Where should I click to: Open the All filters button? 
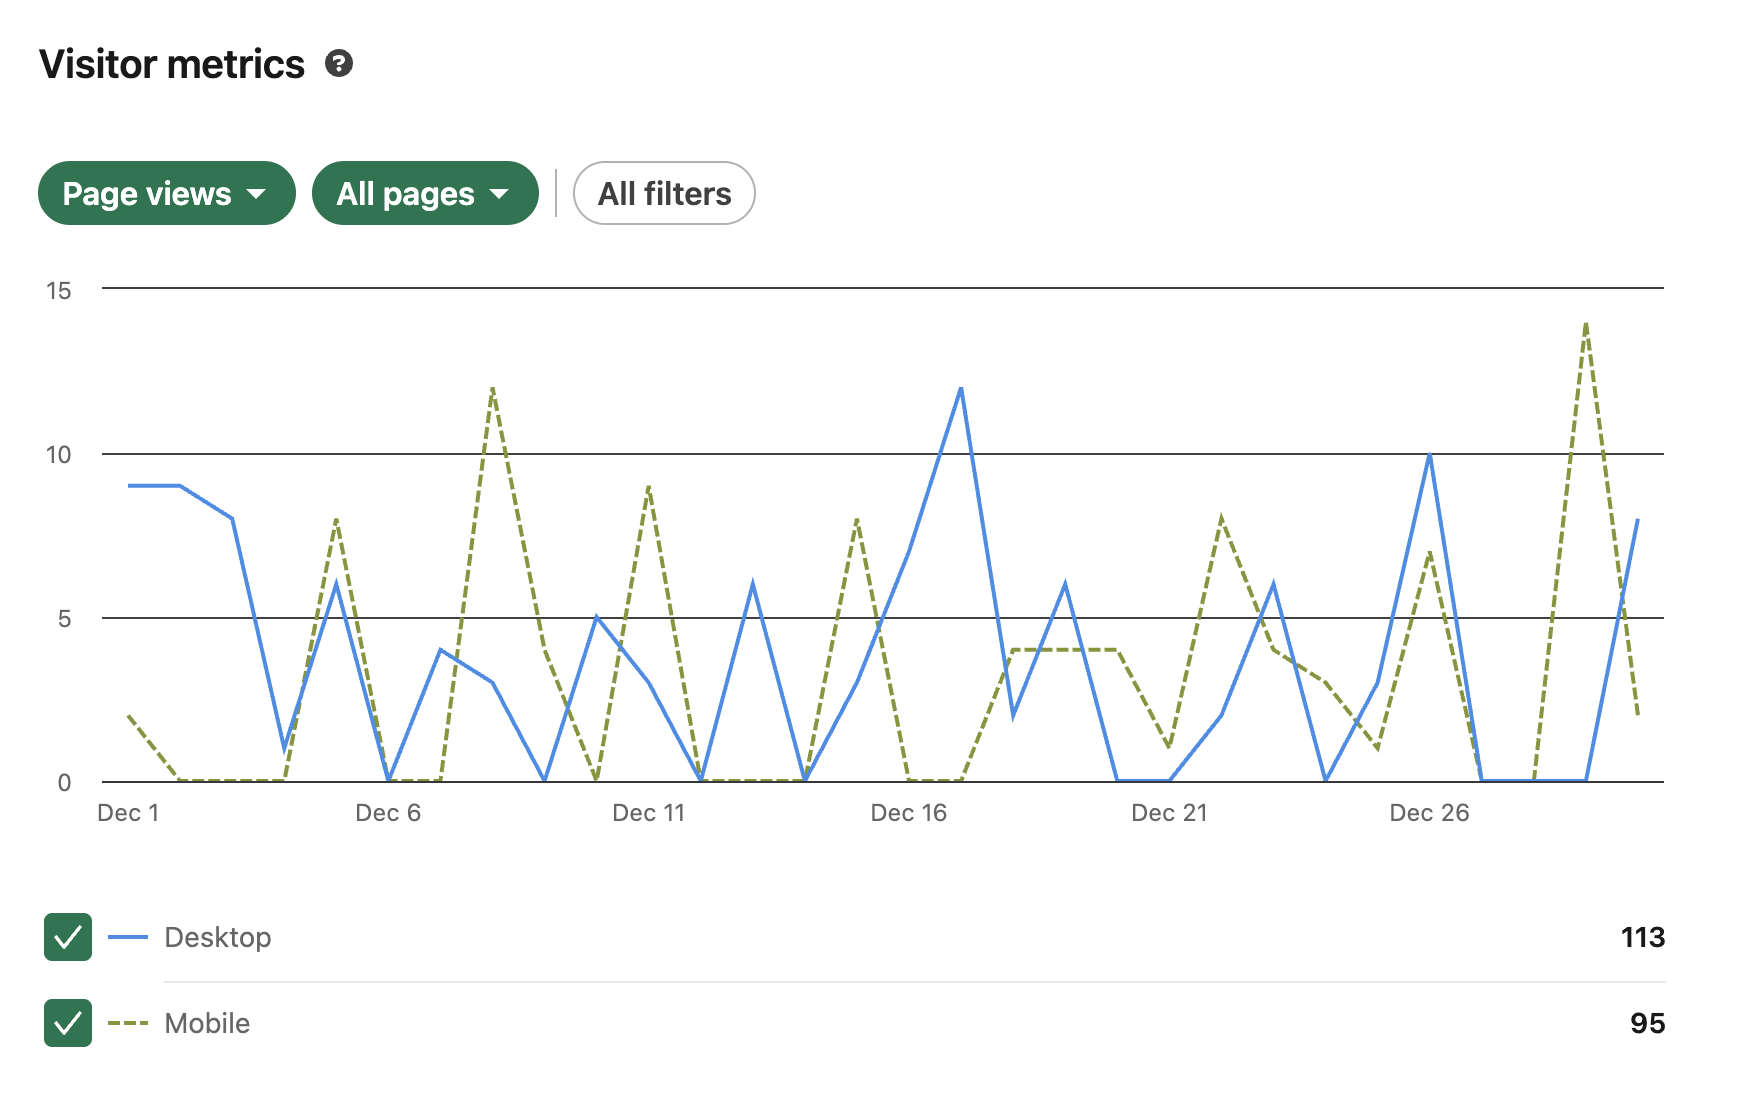pyautogui.click(x=664, y=193)
